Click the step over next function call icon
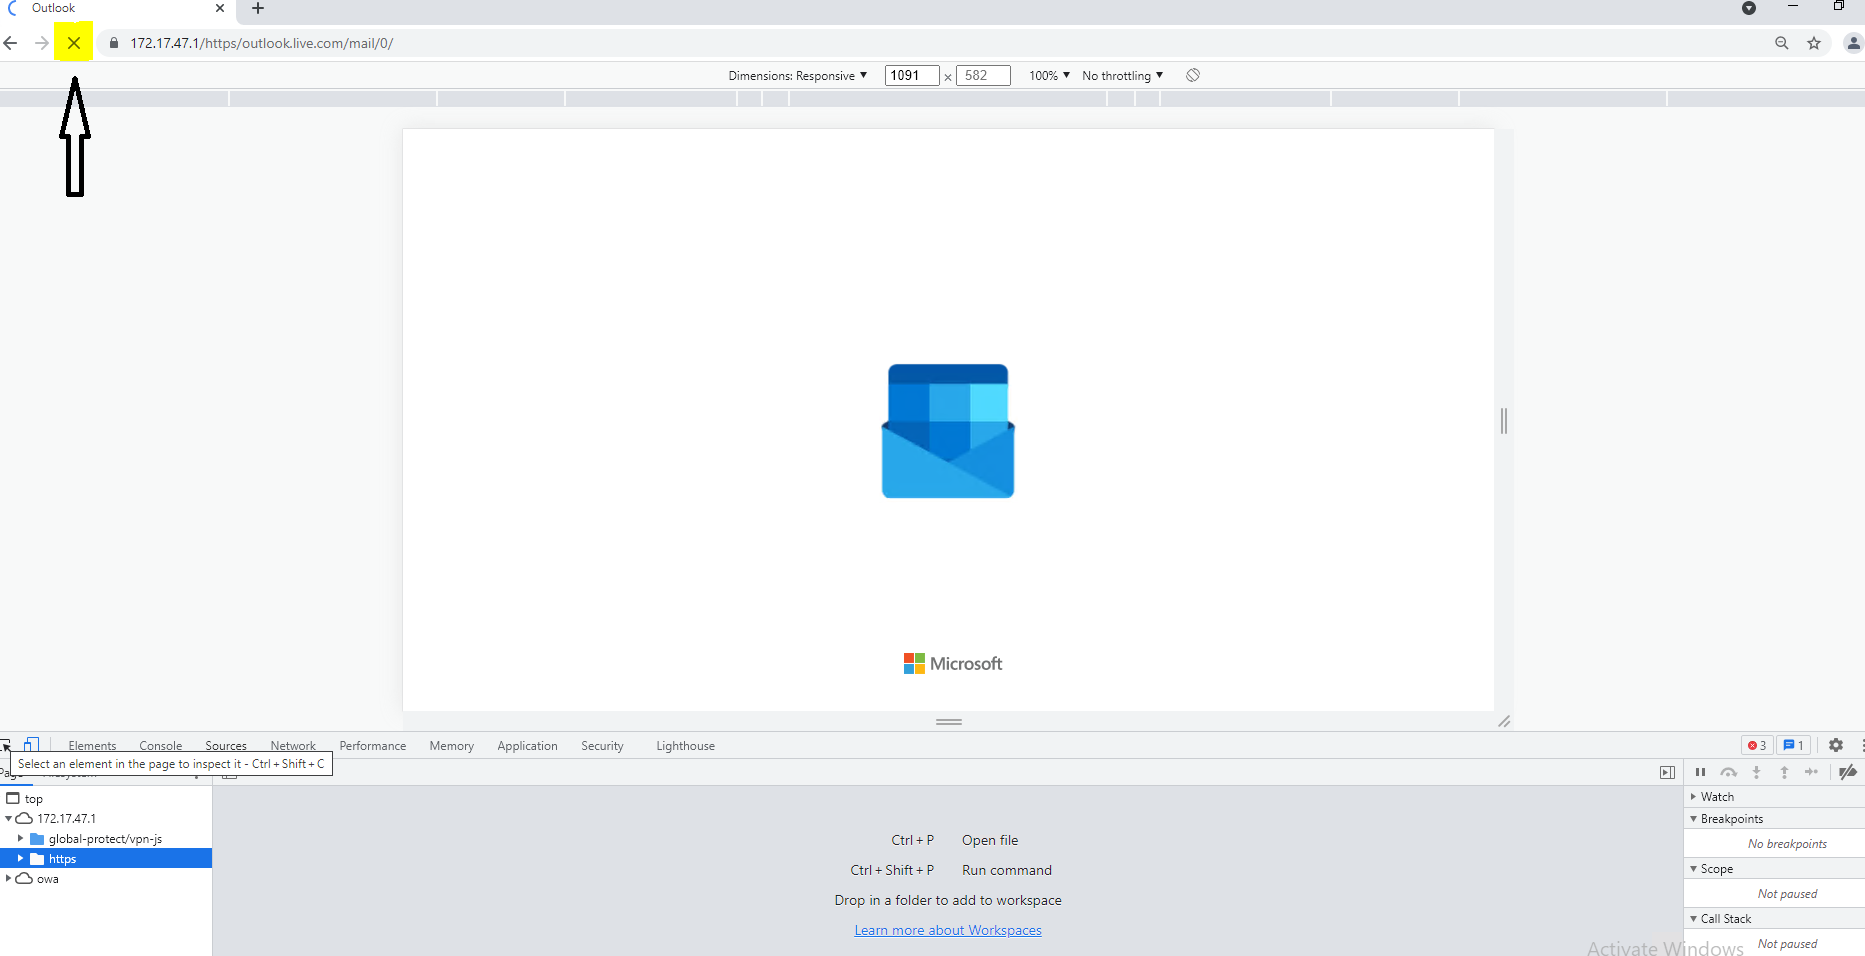This screenshot has width=1865, height=956. (x=1729, y=772)
